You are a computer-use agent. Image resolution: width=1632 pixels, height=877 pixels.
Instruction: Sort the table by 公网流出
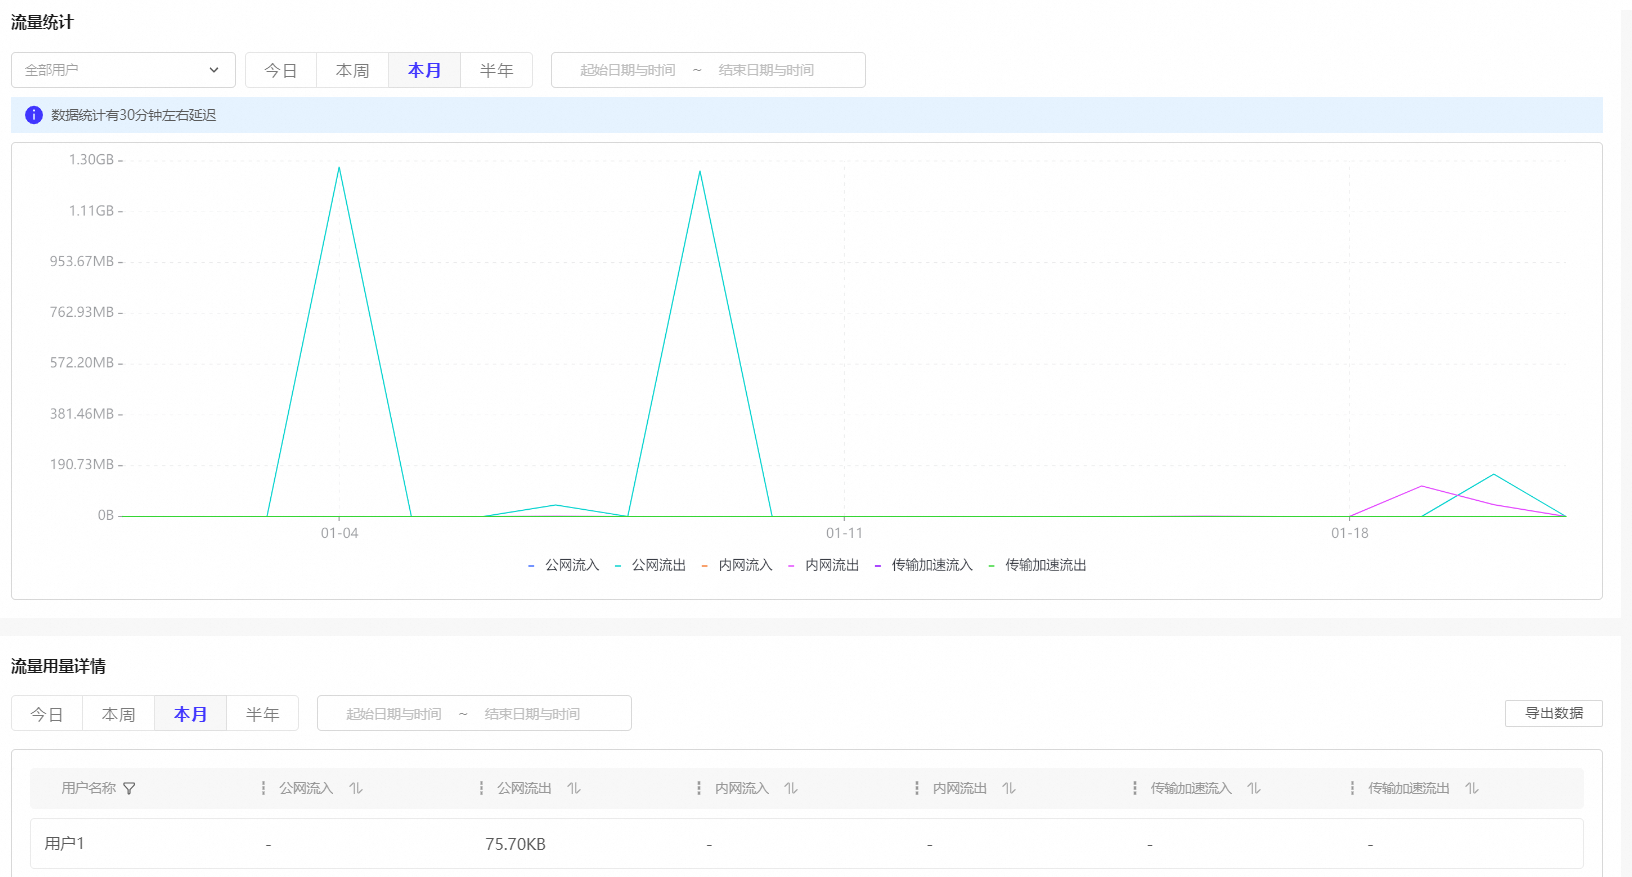[x=574, y=788]
